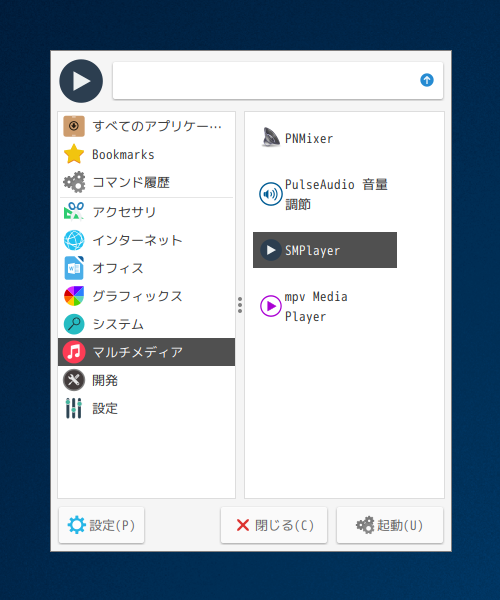This screenshot has width=500, height=600.
Task: Click the PNMixer speaker icon
Action: (270, 138)
